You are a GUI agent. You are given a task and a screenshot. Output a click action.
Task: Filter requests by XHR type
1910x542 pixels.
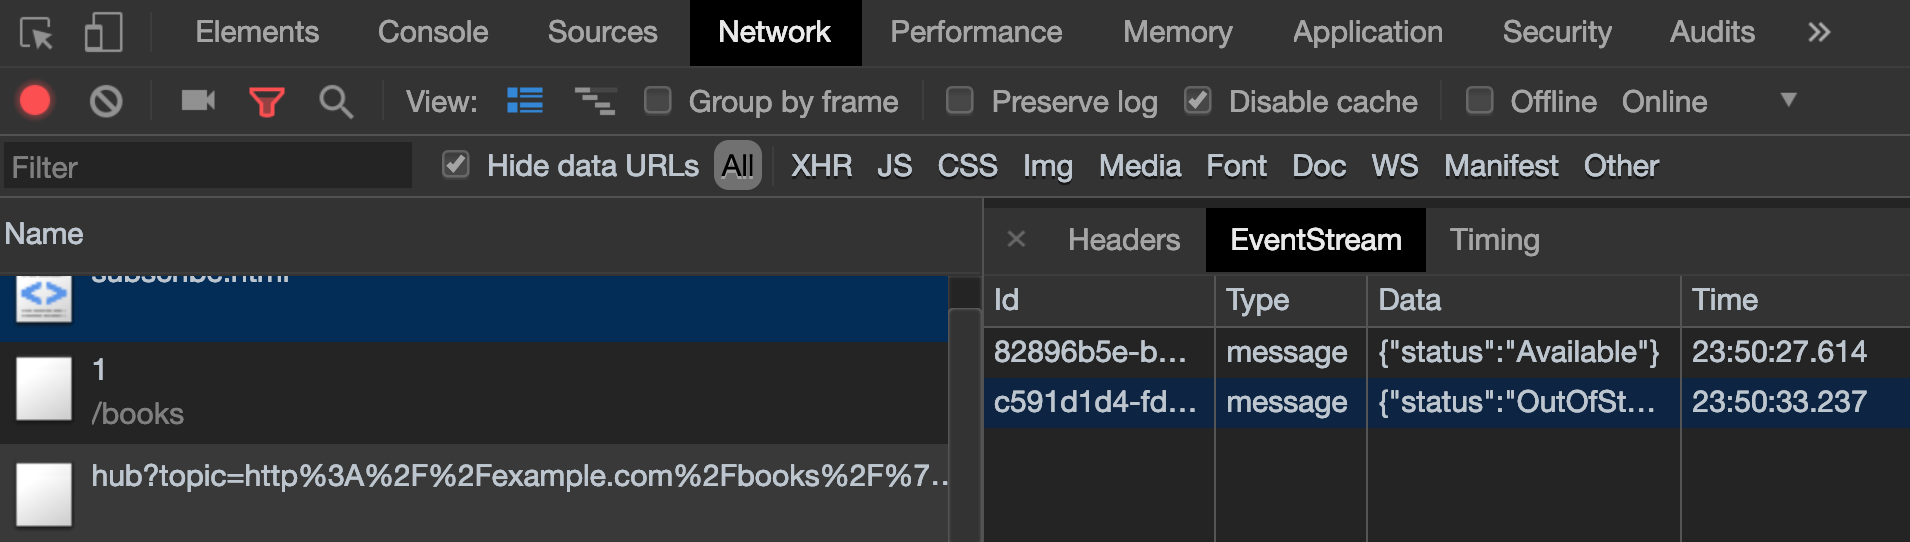click(x=821, y=166)
